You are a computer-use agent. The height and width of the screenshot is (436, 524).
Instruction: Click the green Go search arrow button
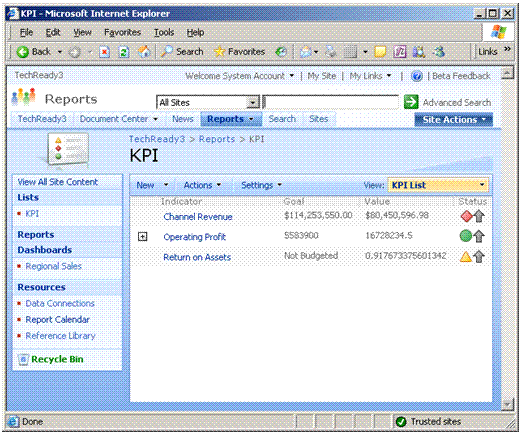pos(411,102)
